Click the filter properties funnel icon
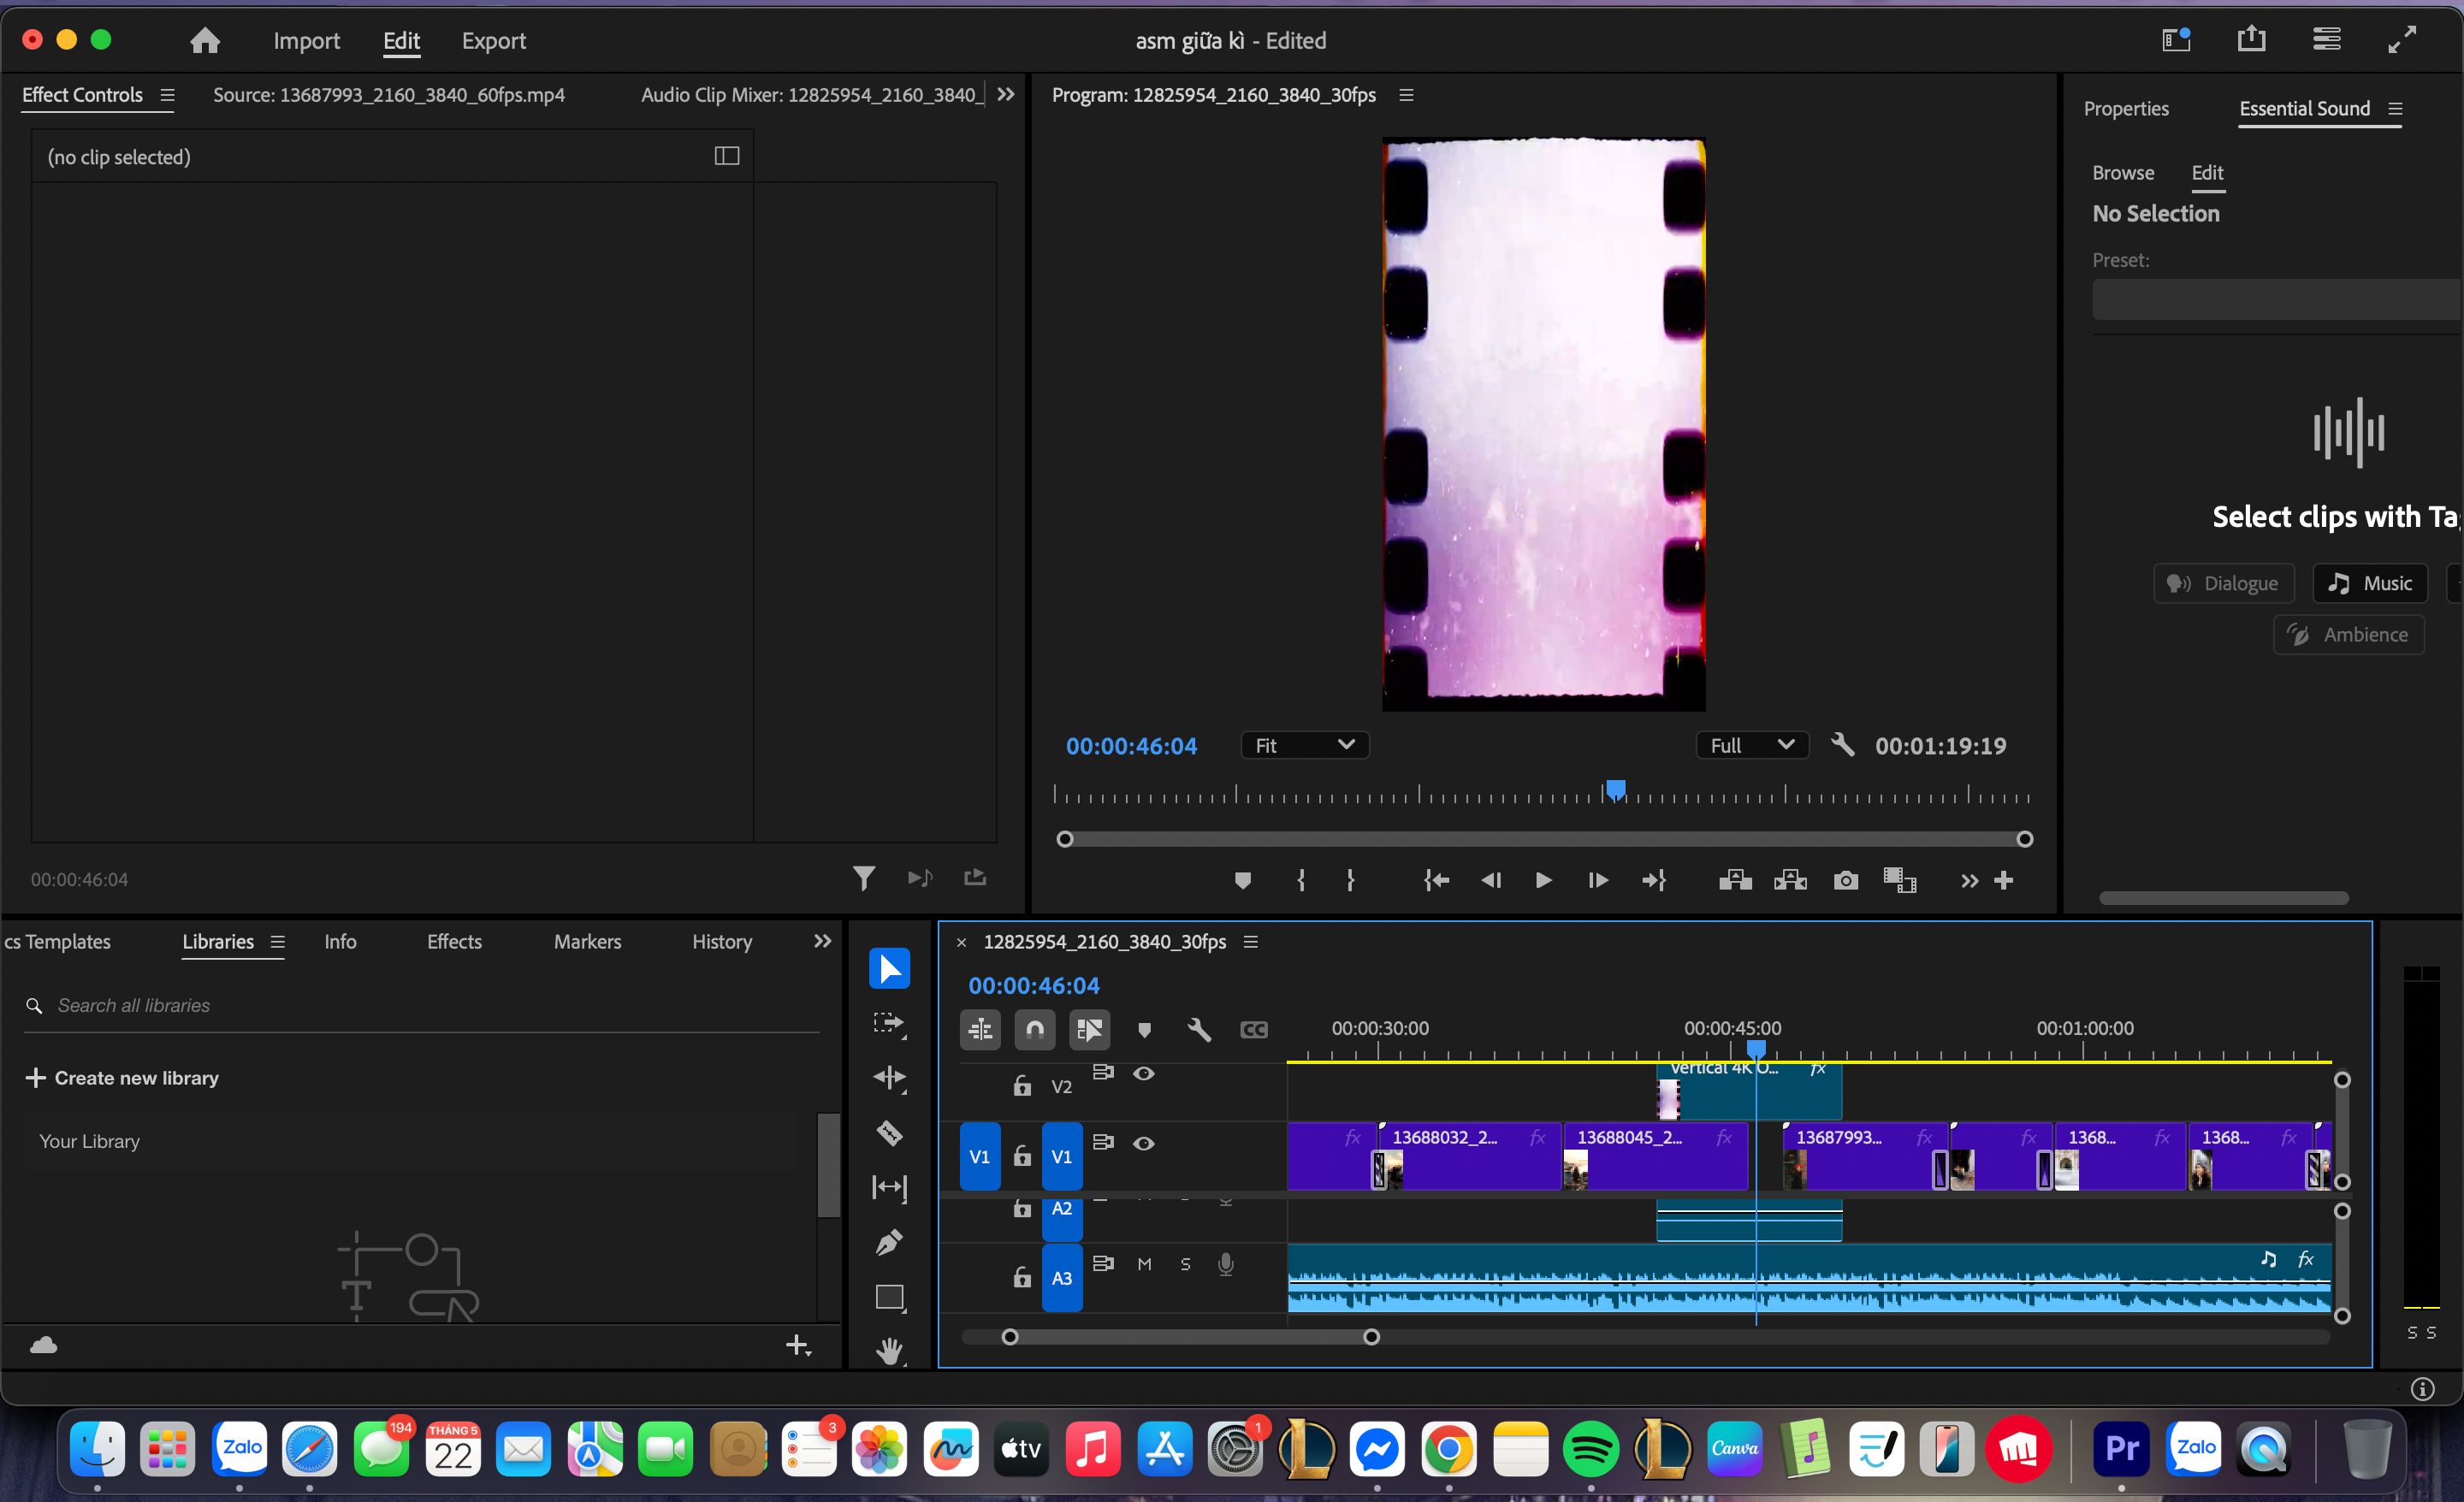This screenshot has height=1502, width=2464. 864,878
